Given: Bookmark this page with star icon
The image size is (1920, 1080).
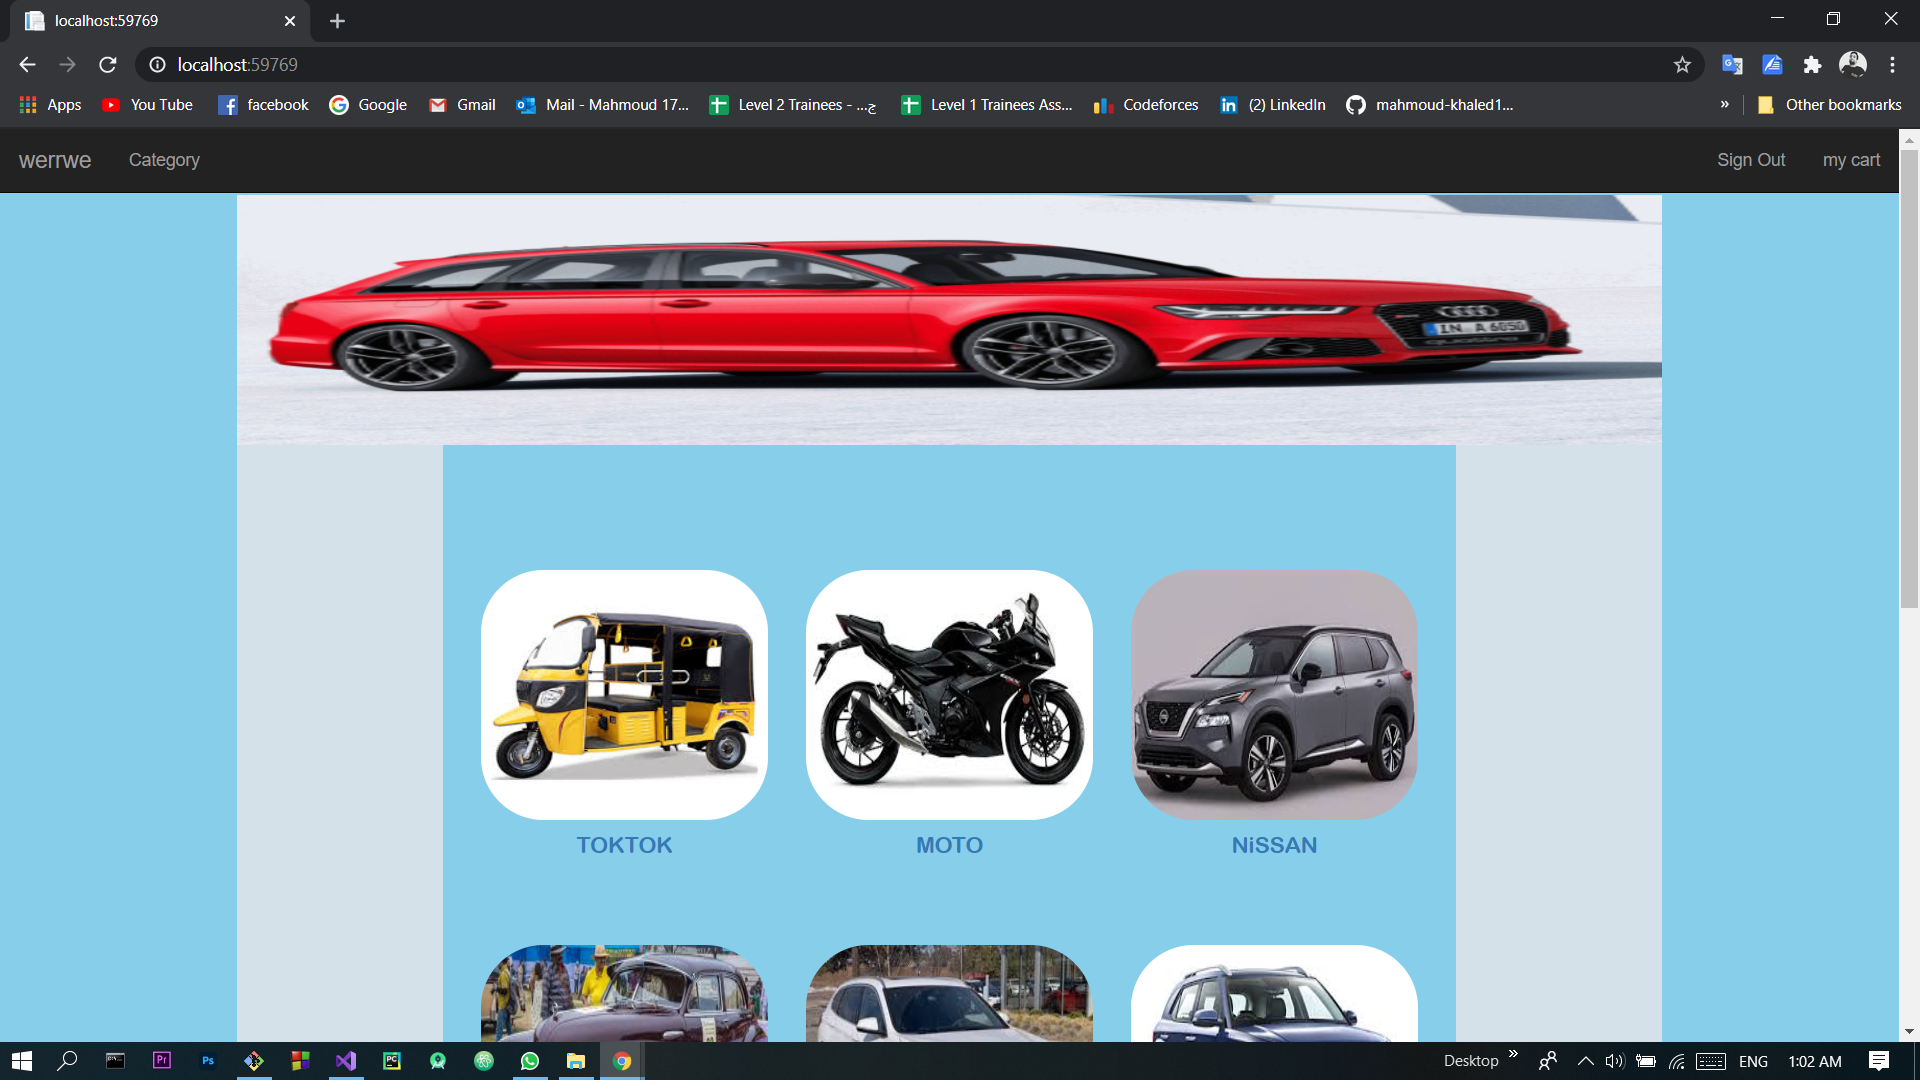Looking at the screenshot, I should click(x=1682, y=65).
